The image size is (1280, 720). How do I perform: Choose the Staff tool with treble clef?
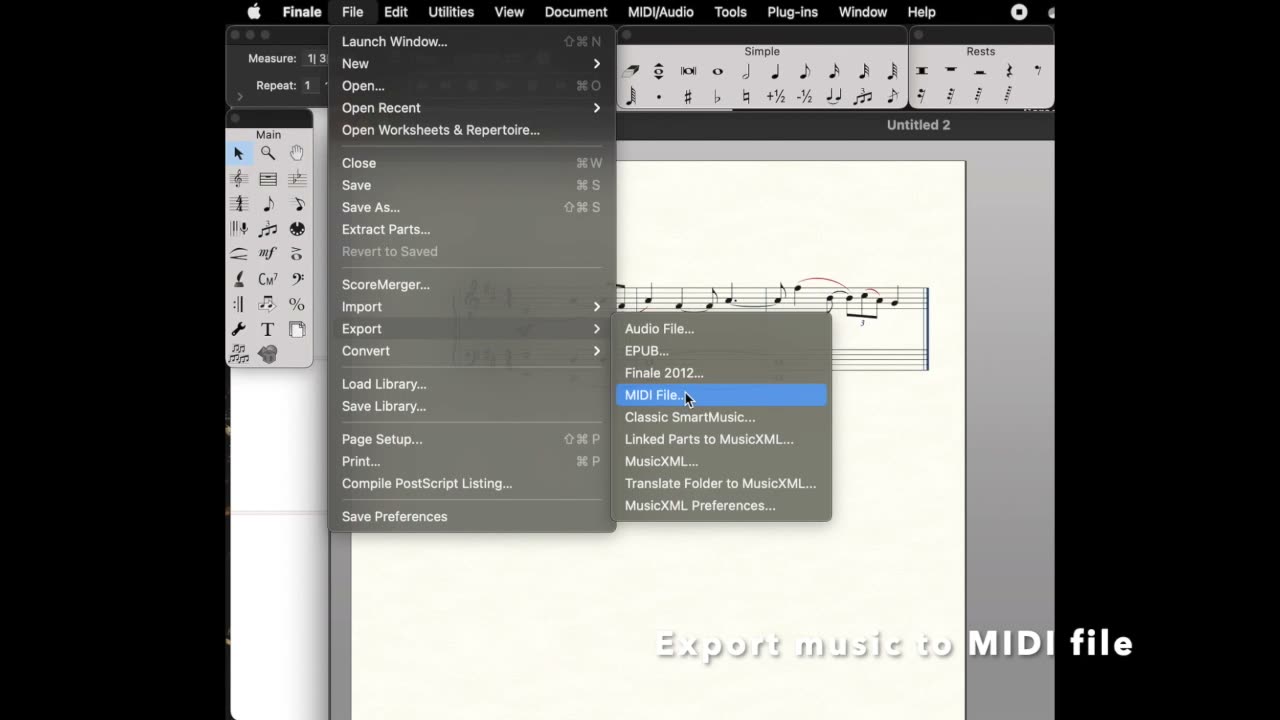click(239, 179)
